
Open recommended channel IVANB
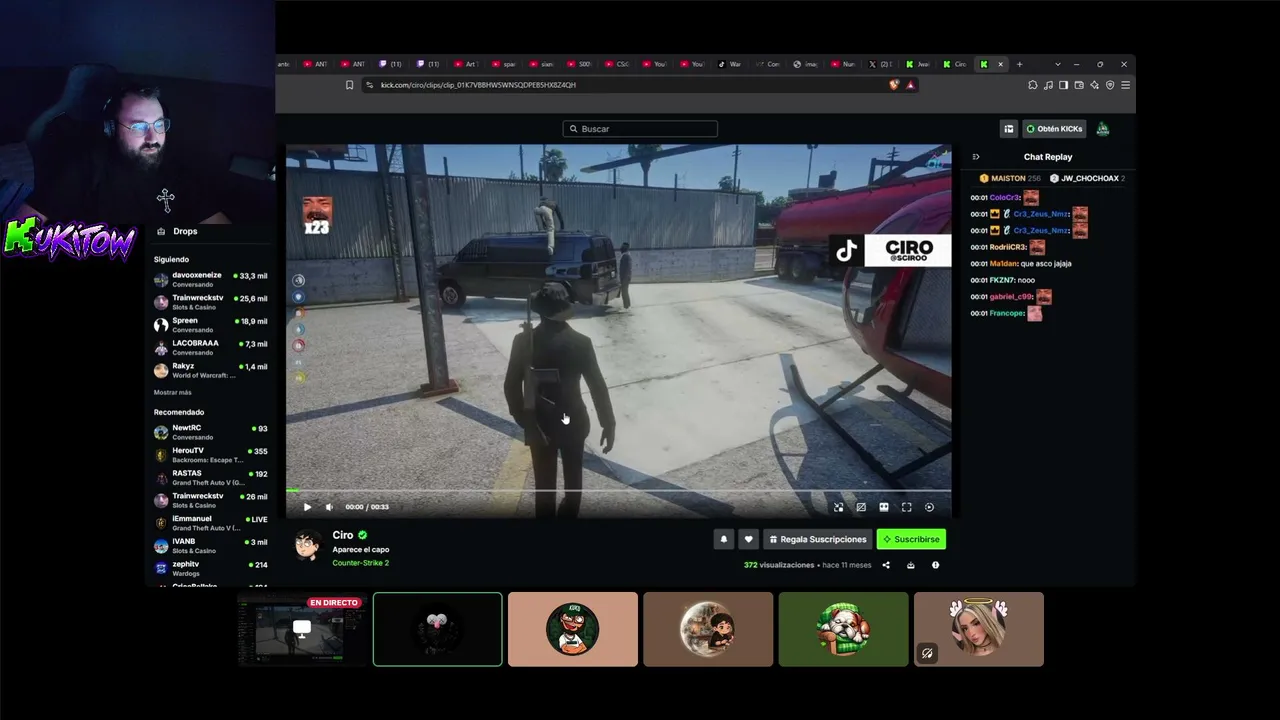[x=210, y=546]
